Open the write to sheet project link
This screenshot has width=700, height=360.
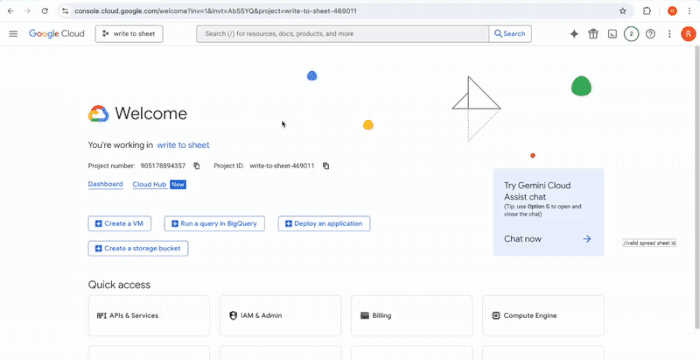coord(183,145)
